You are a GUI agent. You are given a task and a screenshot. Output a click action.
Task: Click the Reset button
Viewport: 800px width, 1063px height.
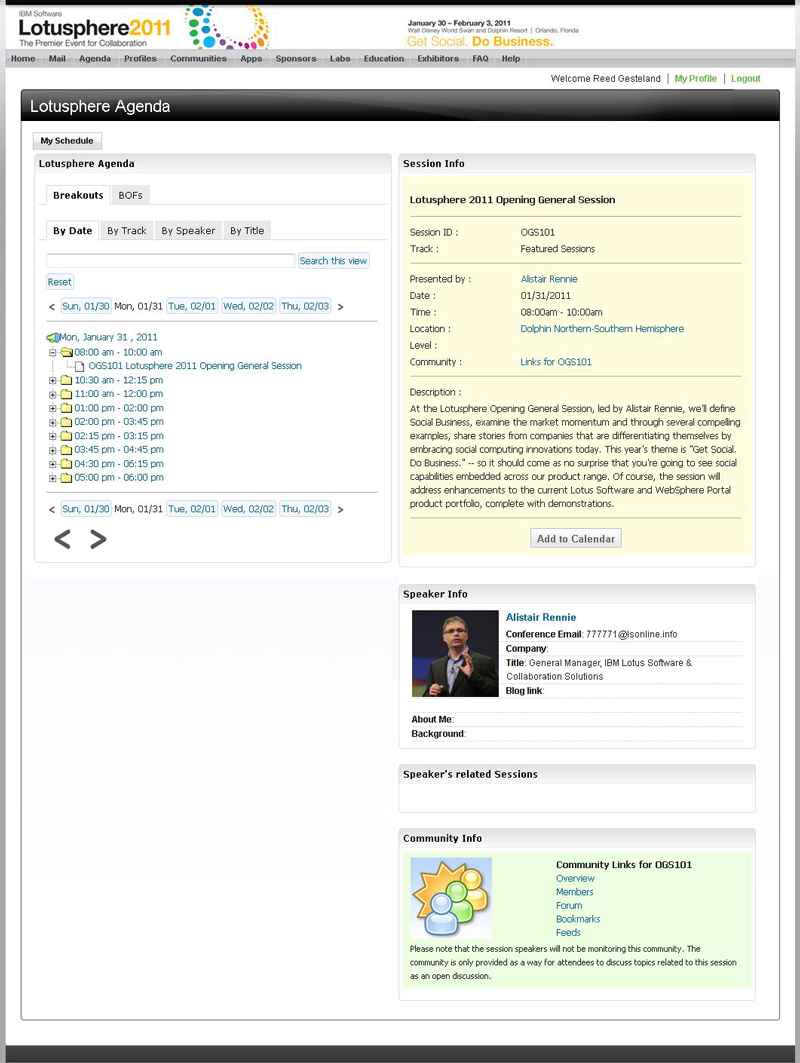tap(60, 282)
